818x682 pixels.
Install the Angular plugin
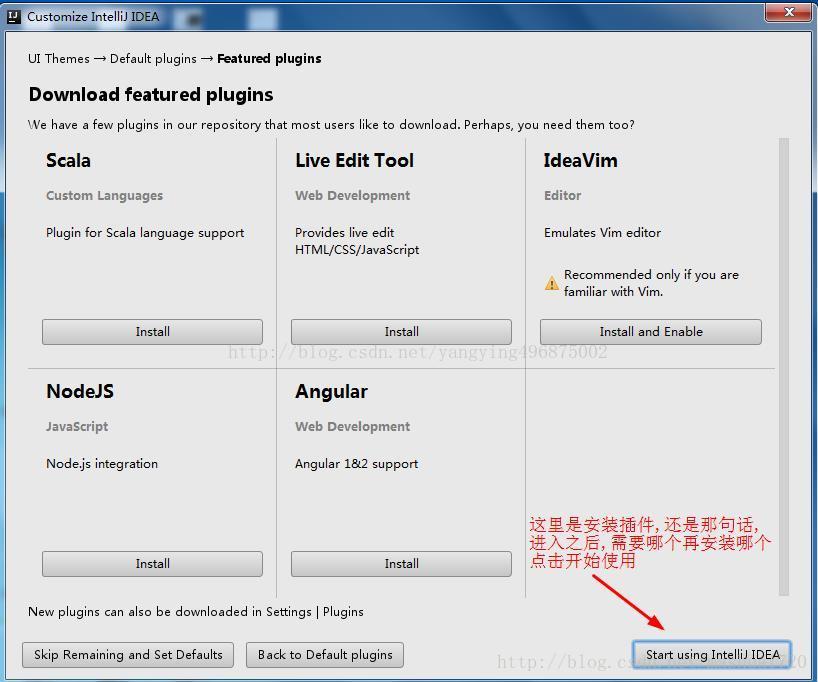[x=400, y=563]
